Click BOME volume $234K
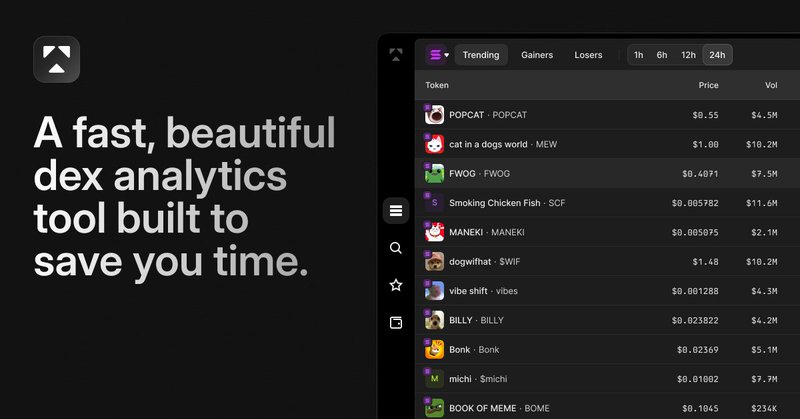800x419 pixels. (764, 409)
